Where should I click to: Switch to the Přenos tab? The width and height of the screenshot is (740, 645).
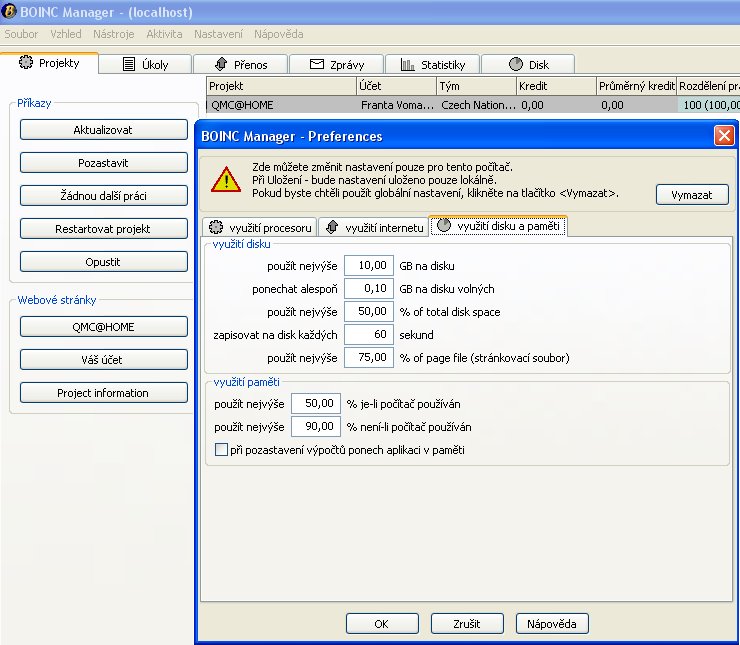pyautogui.click(x=241, y=64)
